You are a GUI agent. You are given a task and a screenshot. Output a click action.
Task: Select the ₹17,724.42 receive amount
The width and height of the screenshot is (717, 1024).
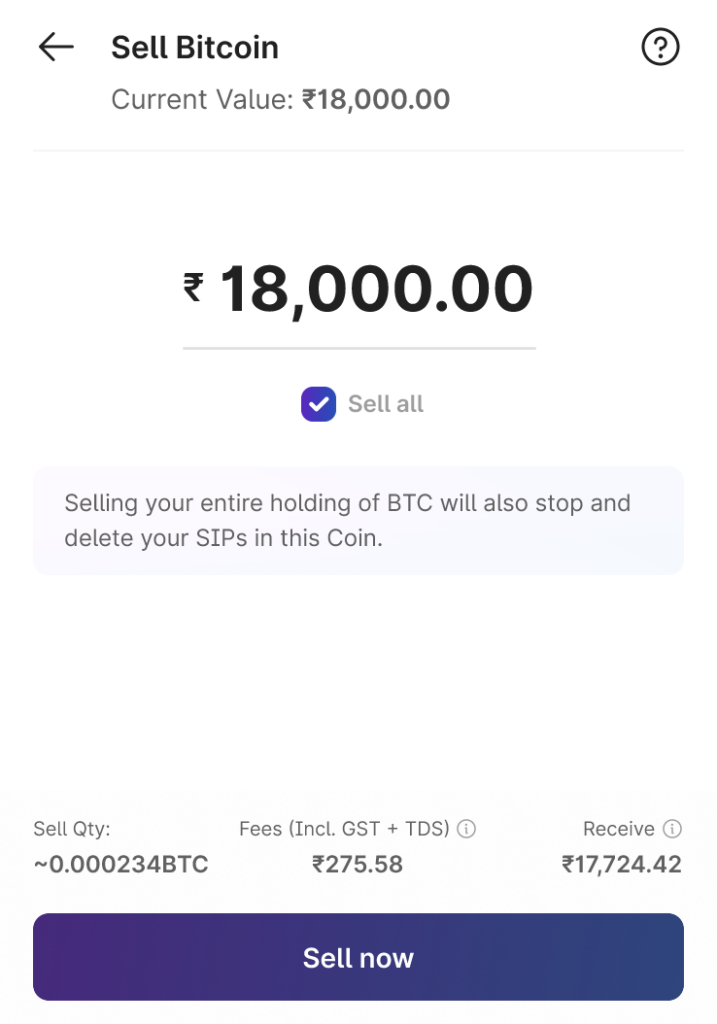(x=621, y=864)
